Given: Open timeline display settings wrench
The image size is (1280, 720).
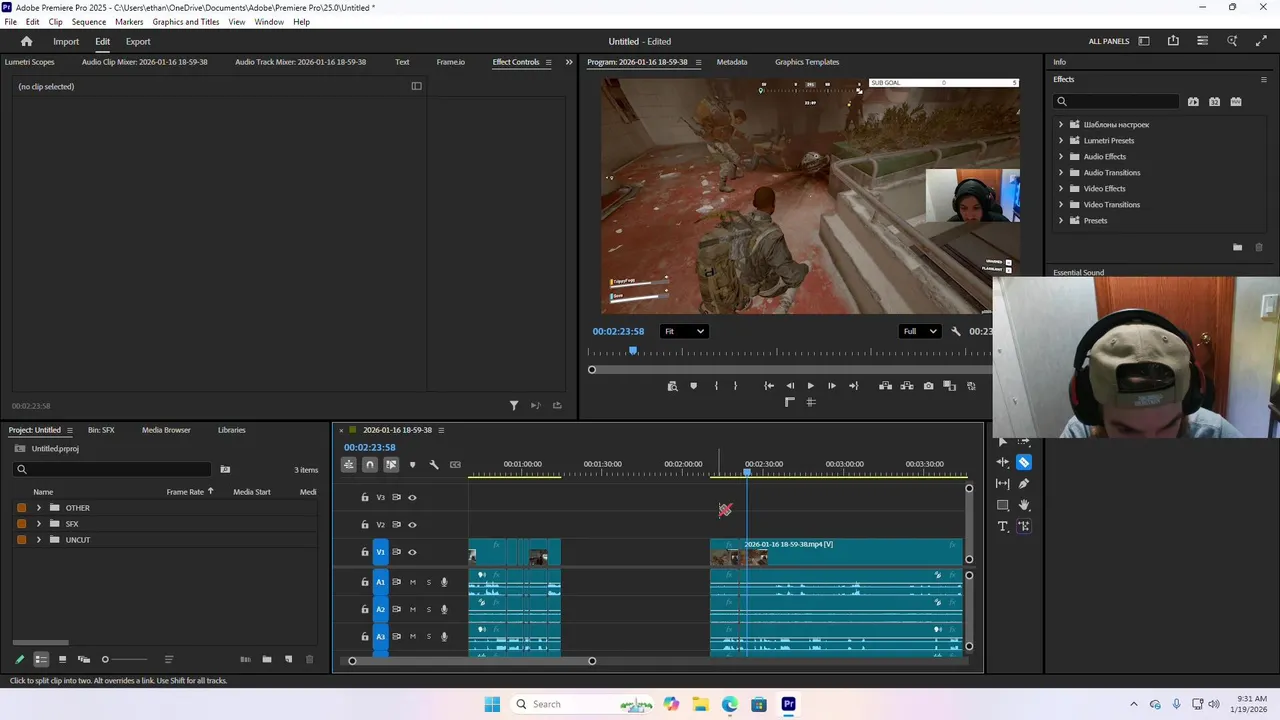Looking at the screenshot, I should 434,464.
